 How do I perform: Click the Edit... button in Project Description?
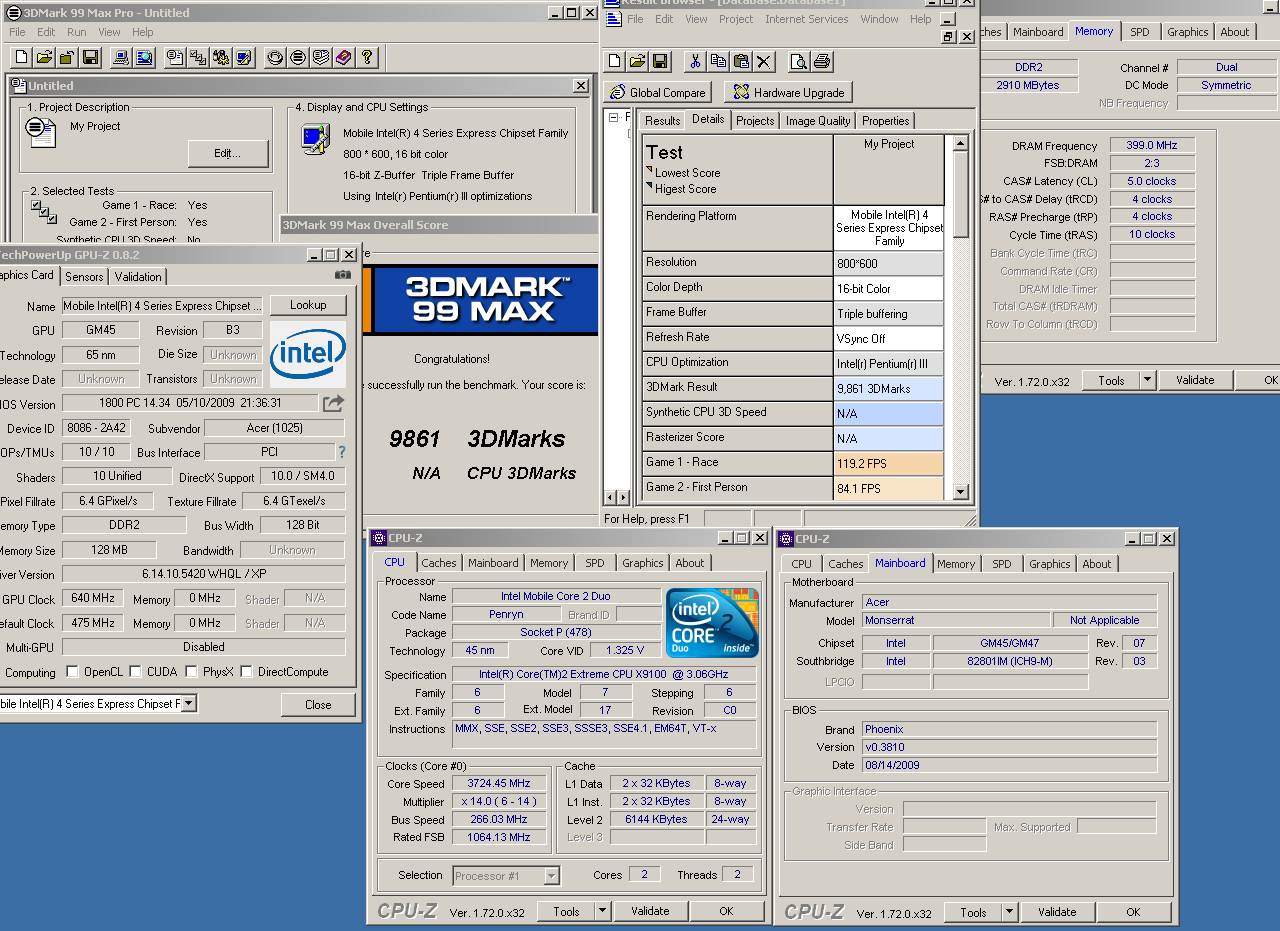click(228, 153)
